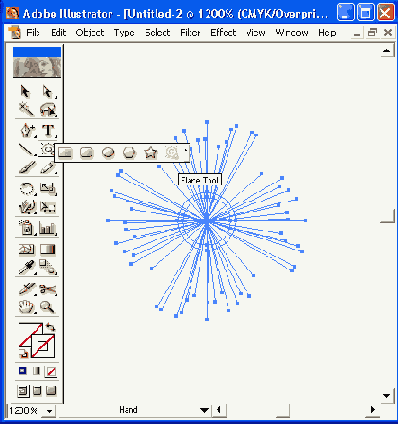Select the Zoom magnifier tool
This screenshot has height=424, width=398.
(48, 307)
